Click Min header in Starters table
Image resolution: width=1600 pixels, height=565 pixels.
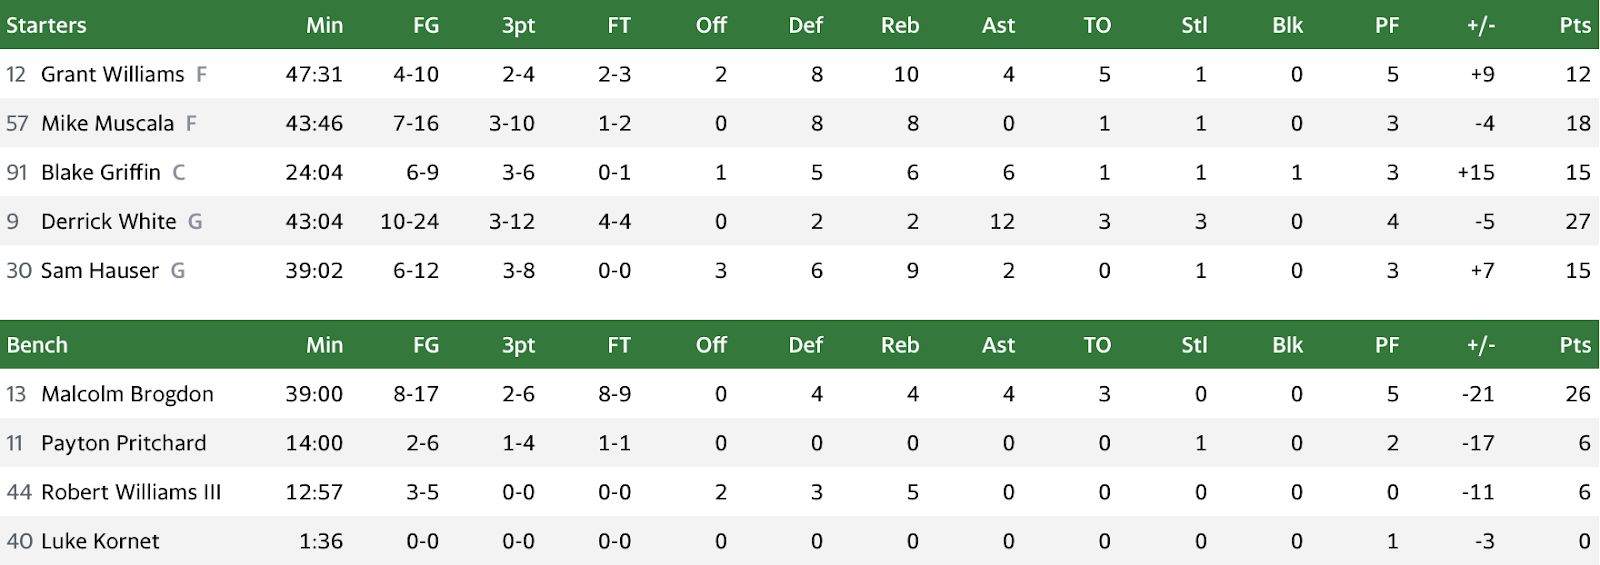coord(324,25)
